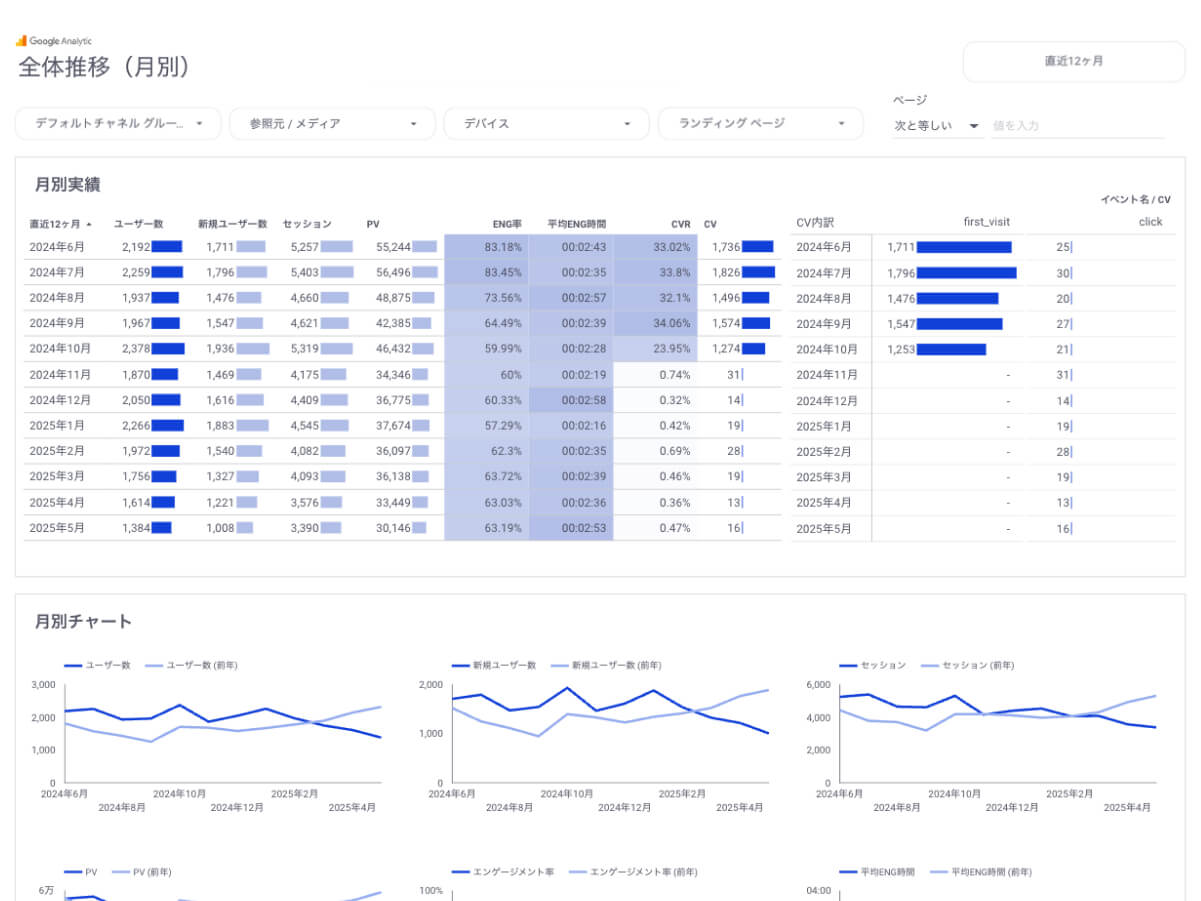The height and width of the screenshot is (901, 1201).
Task: Toggle the 平均ENG時間 legend item
Action: pos(877,872)
